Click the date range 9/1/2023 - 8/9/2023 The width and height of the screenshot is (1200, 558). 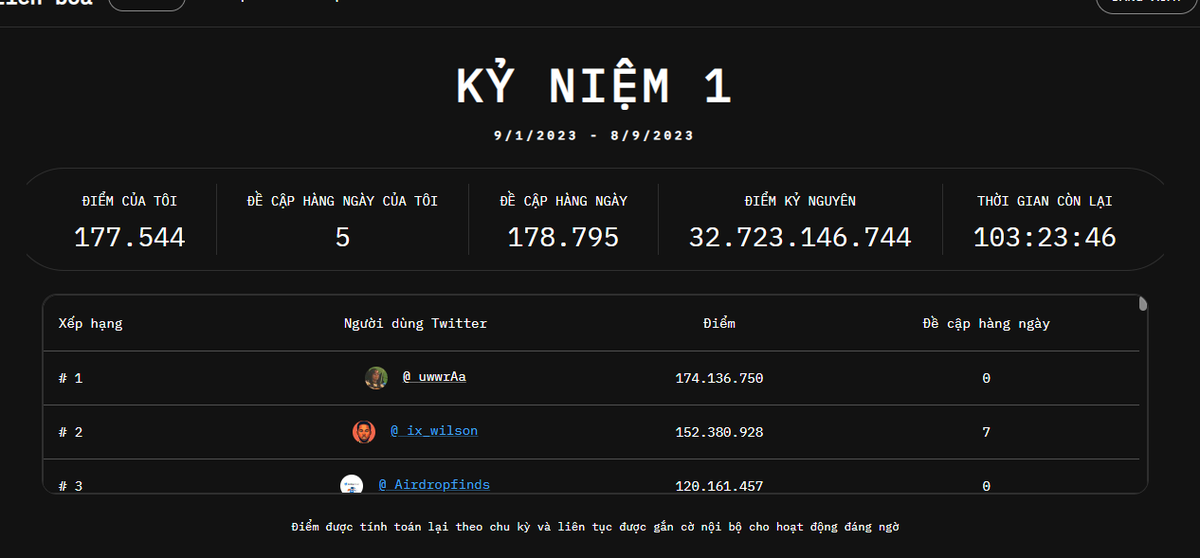coord(594,135)
